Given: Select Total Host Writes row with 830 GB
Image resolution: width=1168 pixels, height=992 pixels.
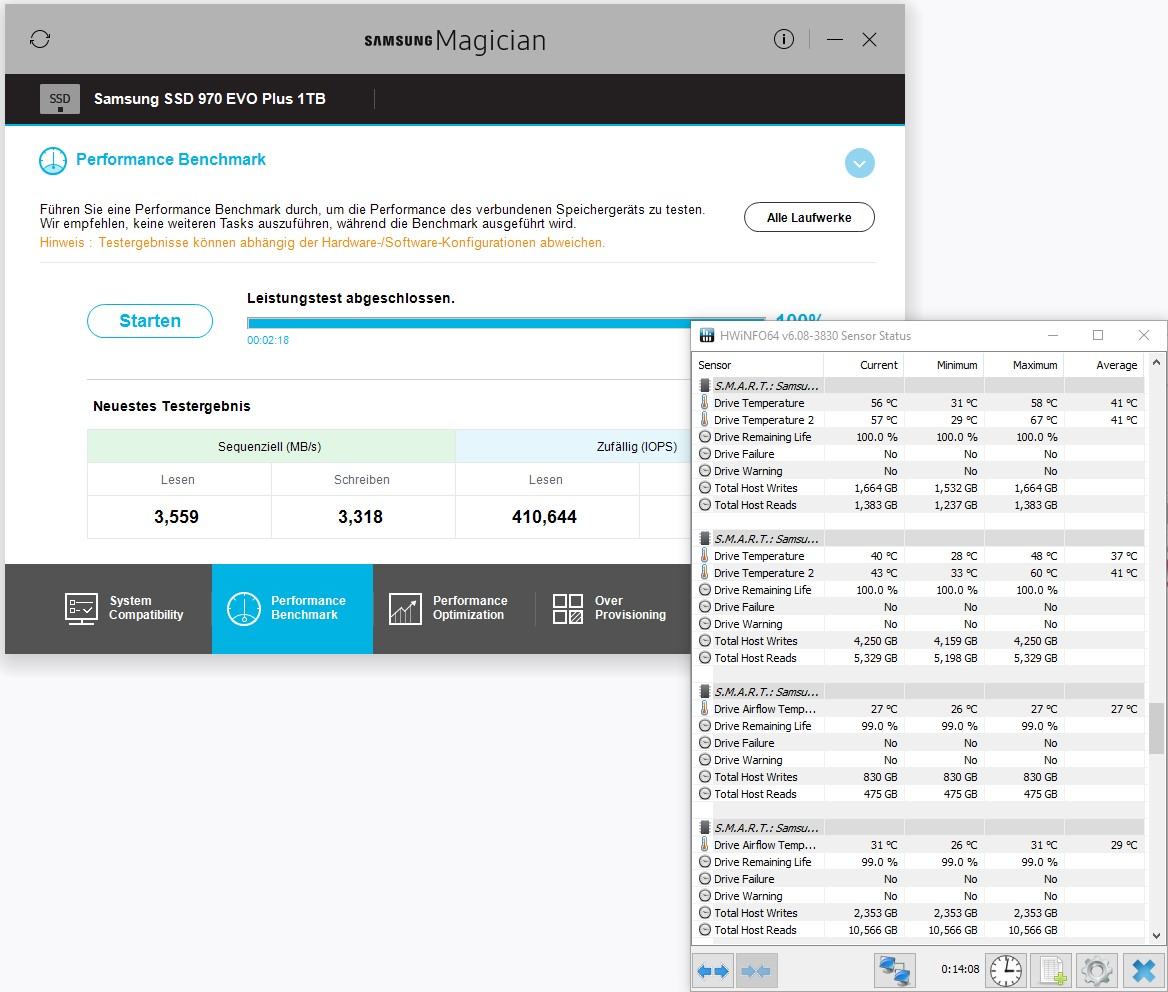Looking at the screenshot, I should click(x=918, y=777).
